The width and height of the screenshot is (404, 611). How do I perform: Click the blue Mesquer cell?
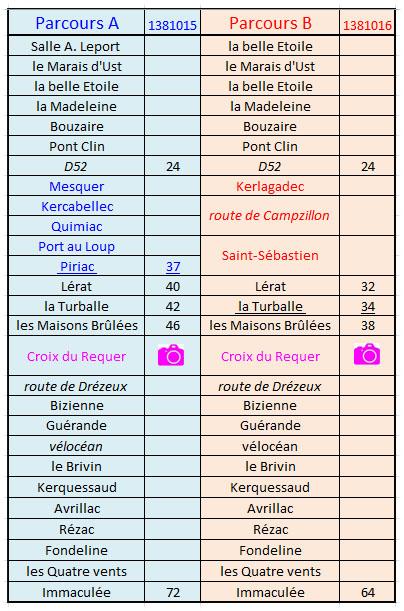(x=76, y=186)
